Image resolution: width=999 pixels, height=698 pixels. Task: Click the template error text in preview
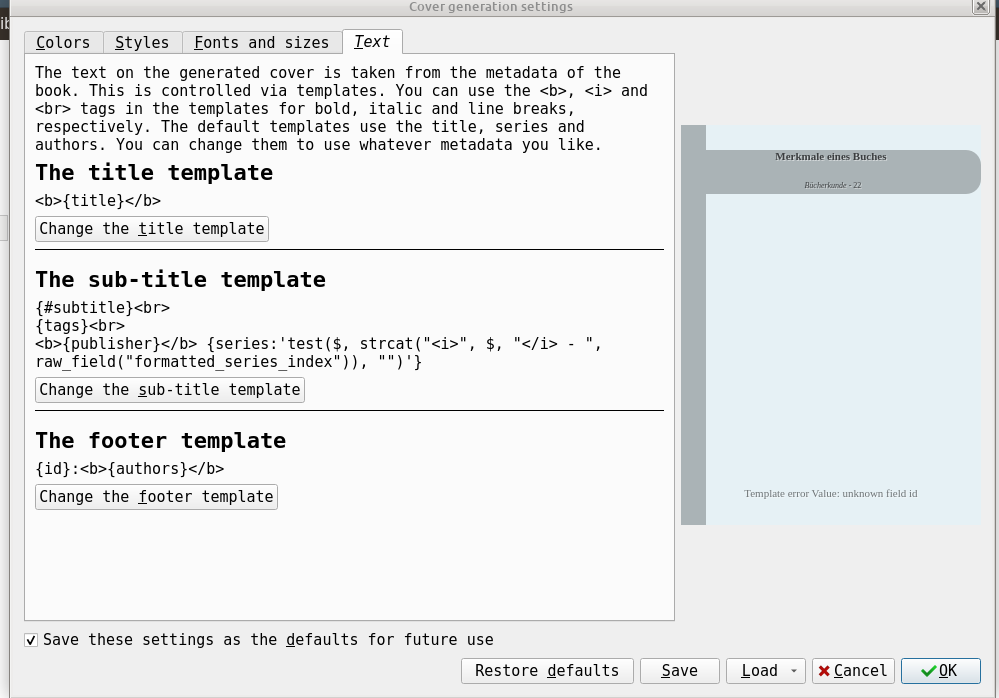click(830, 494)
